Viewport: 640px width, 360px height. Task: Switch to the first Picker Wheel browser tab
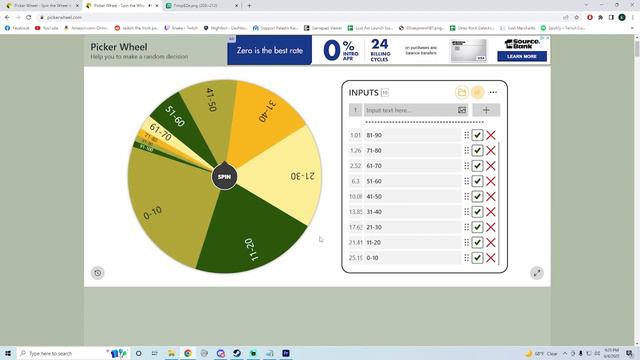pos(41,6)
